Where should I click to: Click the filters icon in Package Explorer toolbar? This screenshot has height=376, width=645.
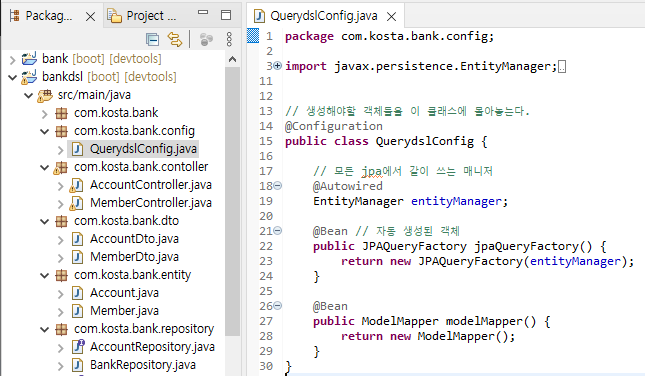pos(206,39)
